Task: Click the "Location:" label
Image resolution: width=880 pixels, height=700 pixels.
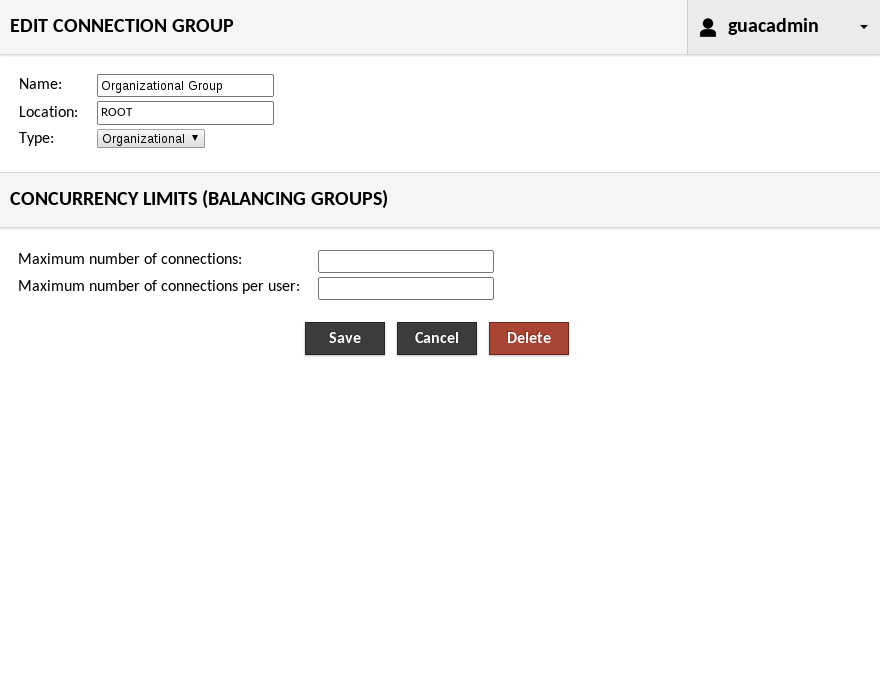Action: pyautogui.click(x=48, y=112)
